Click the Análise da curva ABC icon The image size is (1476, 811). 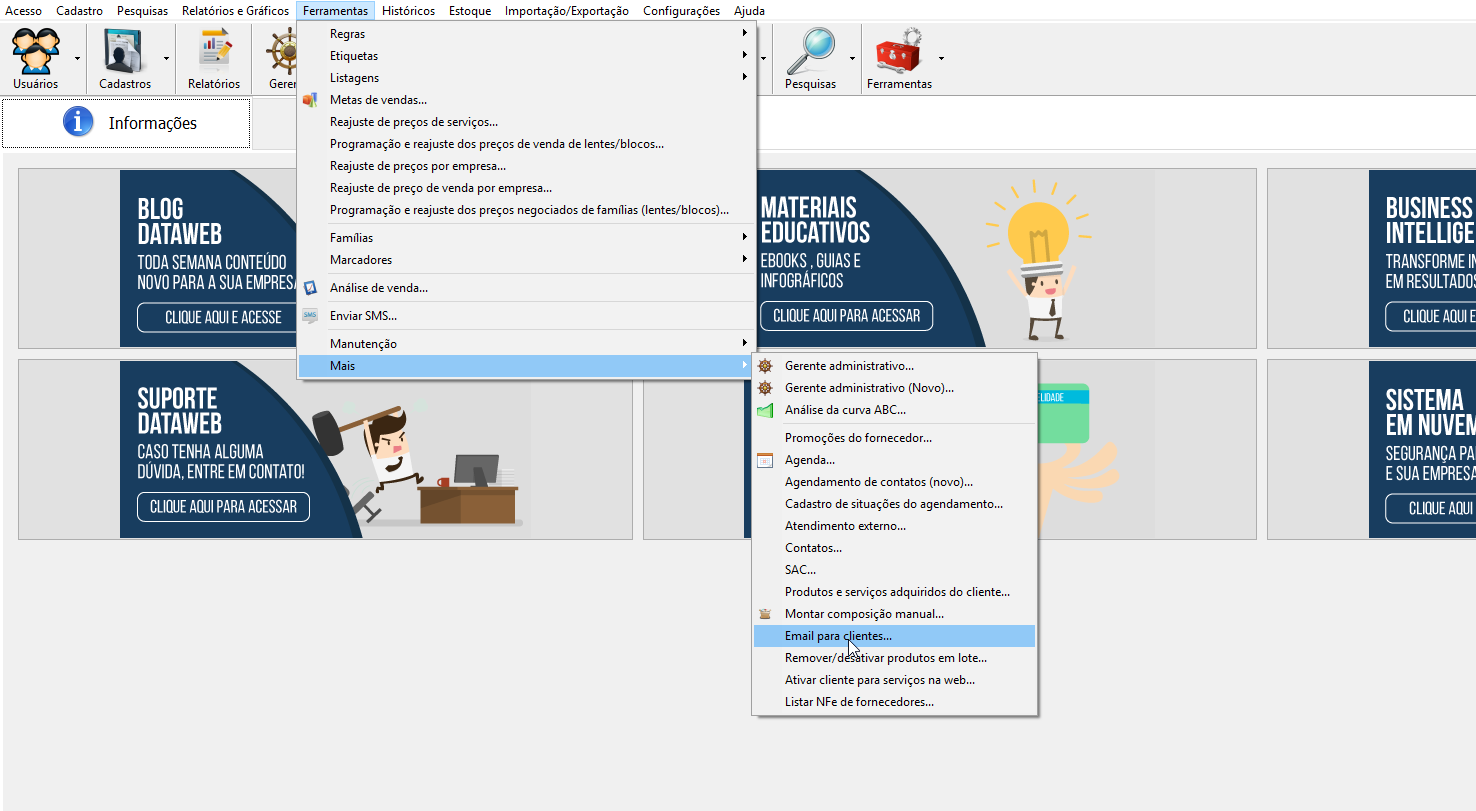tap(765, 410)
